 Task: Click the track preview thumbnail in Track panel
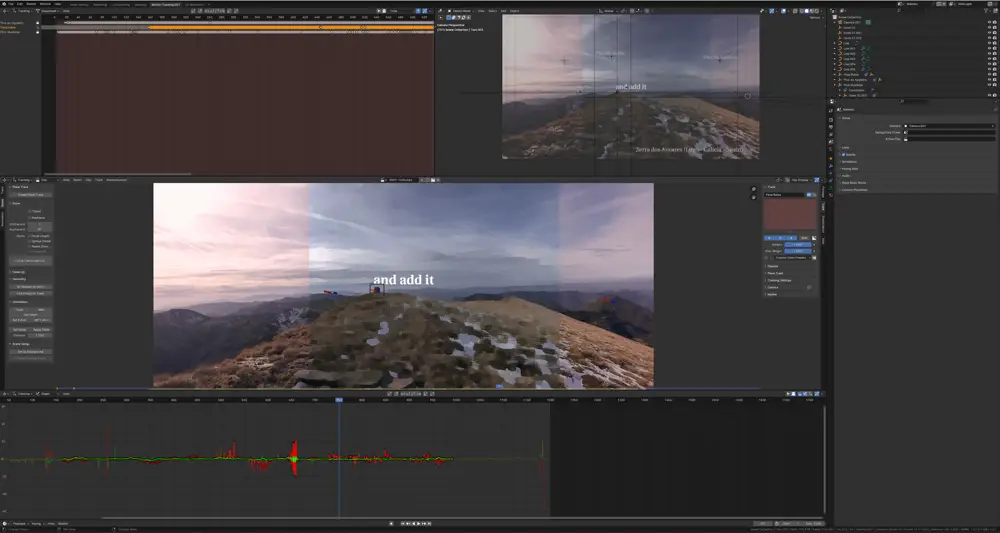coord(790,214)
